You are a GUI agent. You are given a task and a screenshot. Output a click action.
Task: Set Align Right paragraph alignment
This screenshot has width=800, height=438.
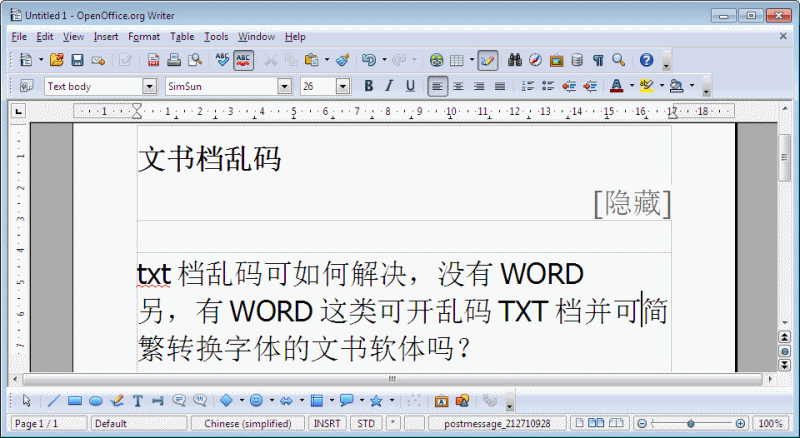pyautogui.click(x=479, y=86)
